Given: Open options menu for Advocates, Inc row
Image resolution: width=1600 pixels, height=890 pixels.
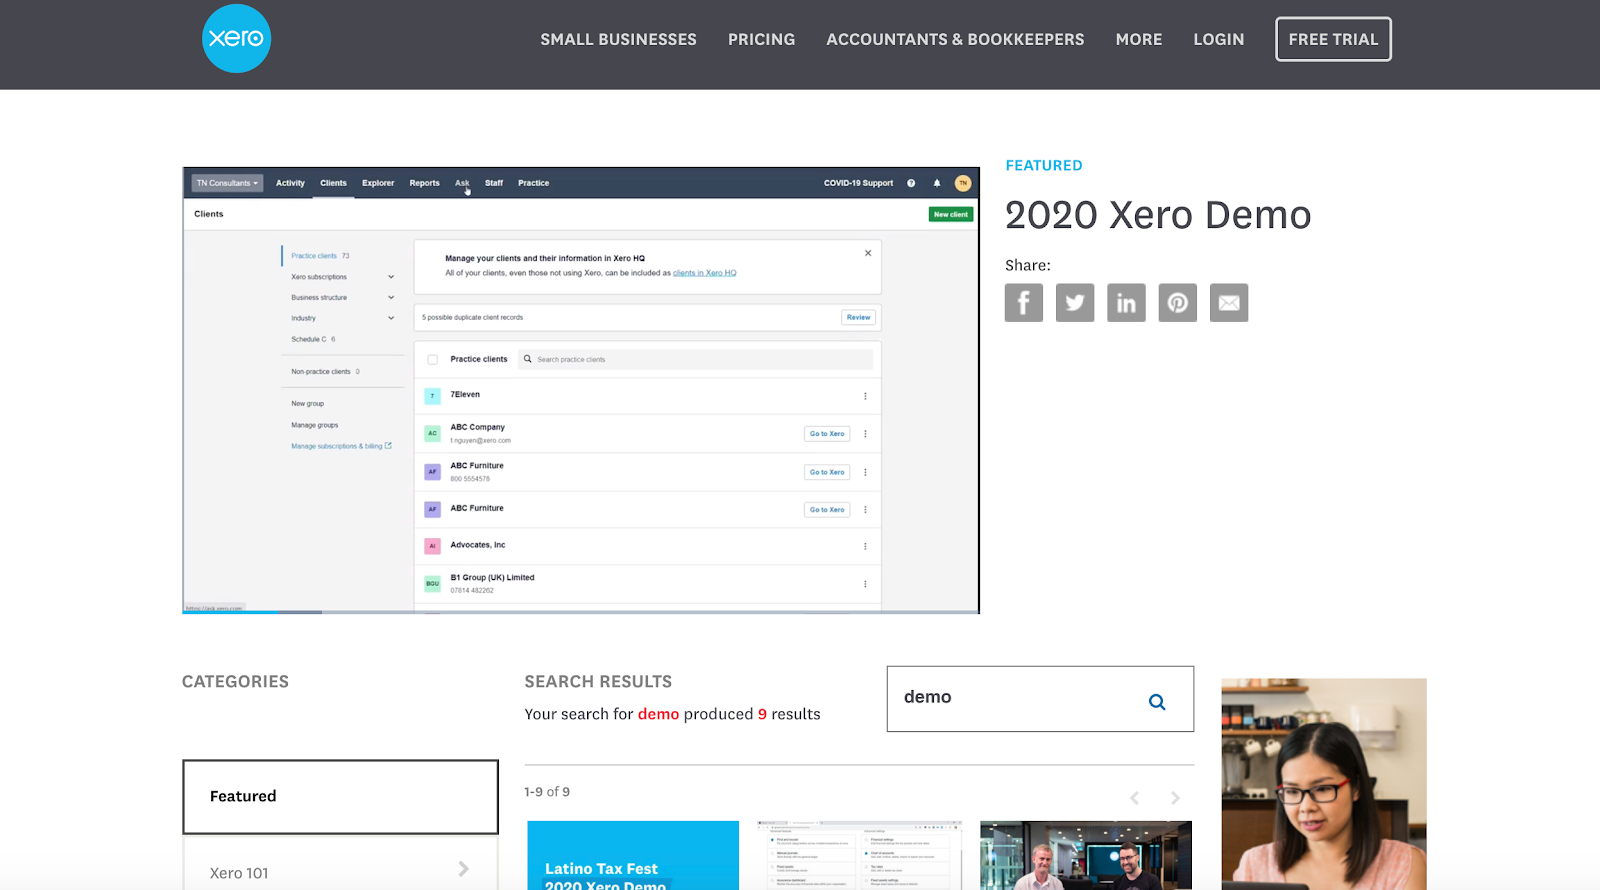Looking at the screenshot, I should 865,546.
